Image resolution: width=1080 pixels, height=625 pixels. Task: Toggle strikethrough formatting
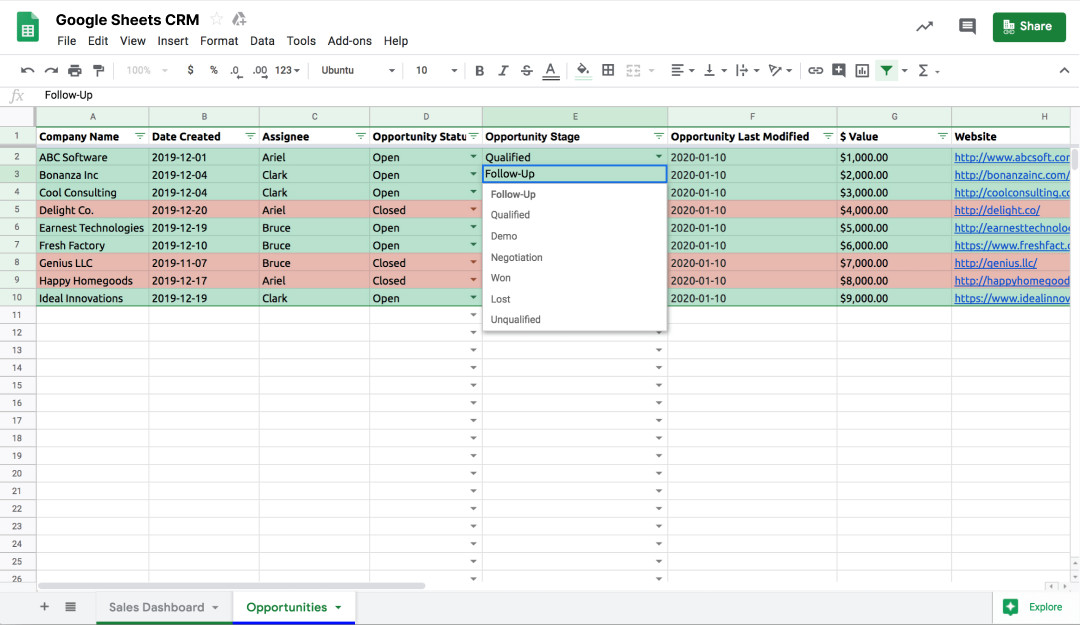(527, 70)
